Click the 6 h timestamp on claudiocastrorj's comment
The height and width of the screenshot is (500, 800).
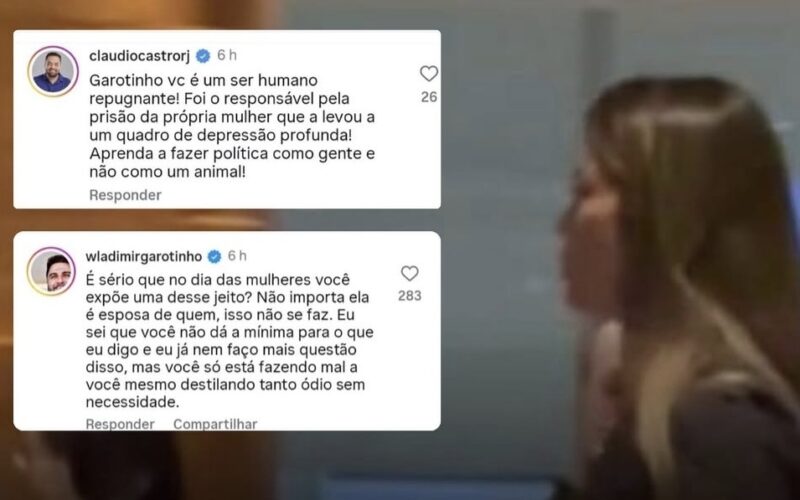click(227, 55)
